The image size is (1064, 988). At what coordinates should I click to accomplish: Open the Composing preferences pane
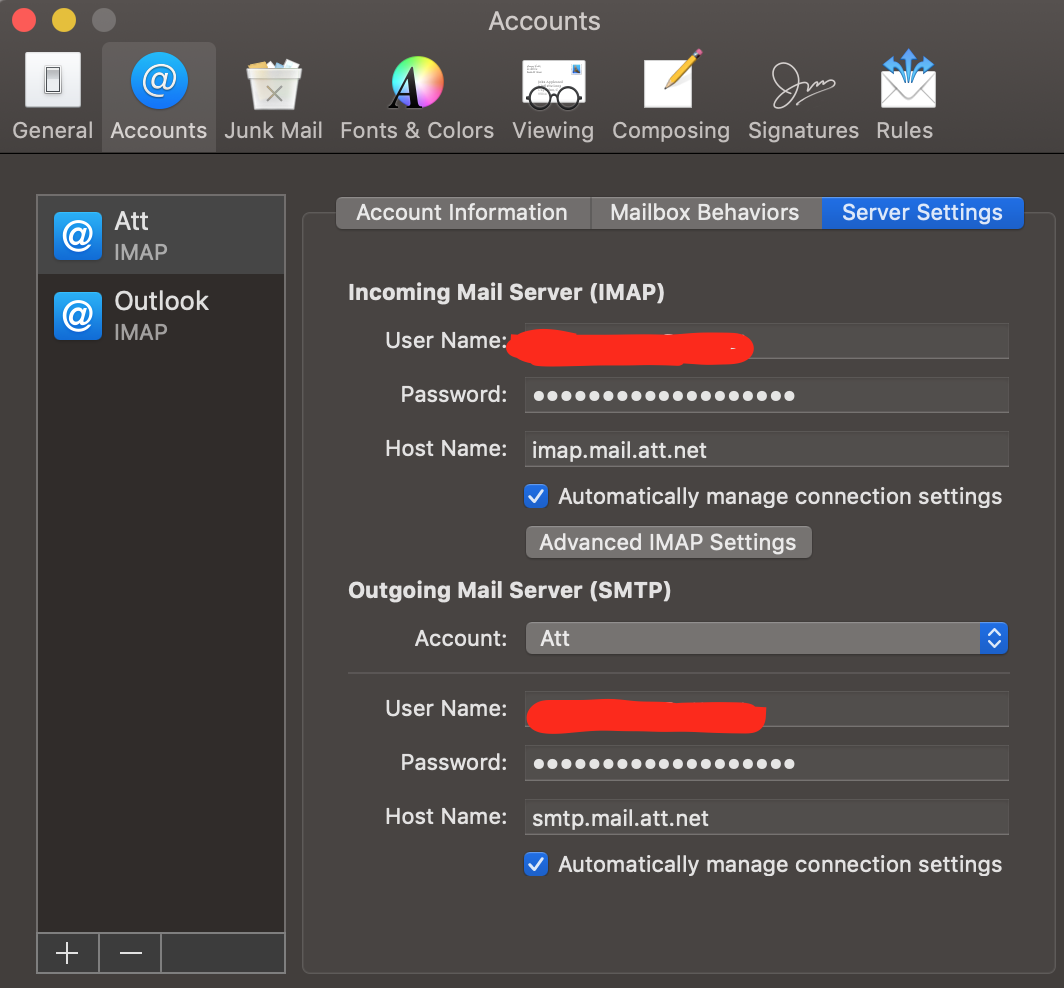click(670, 96)
